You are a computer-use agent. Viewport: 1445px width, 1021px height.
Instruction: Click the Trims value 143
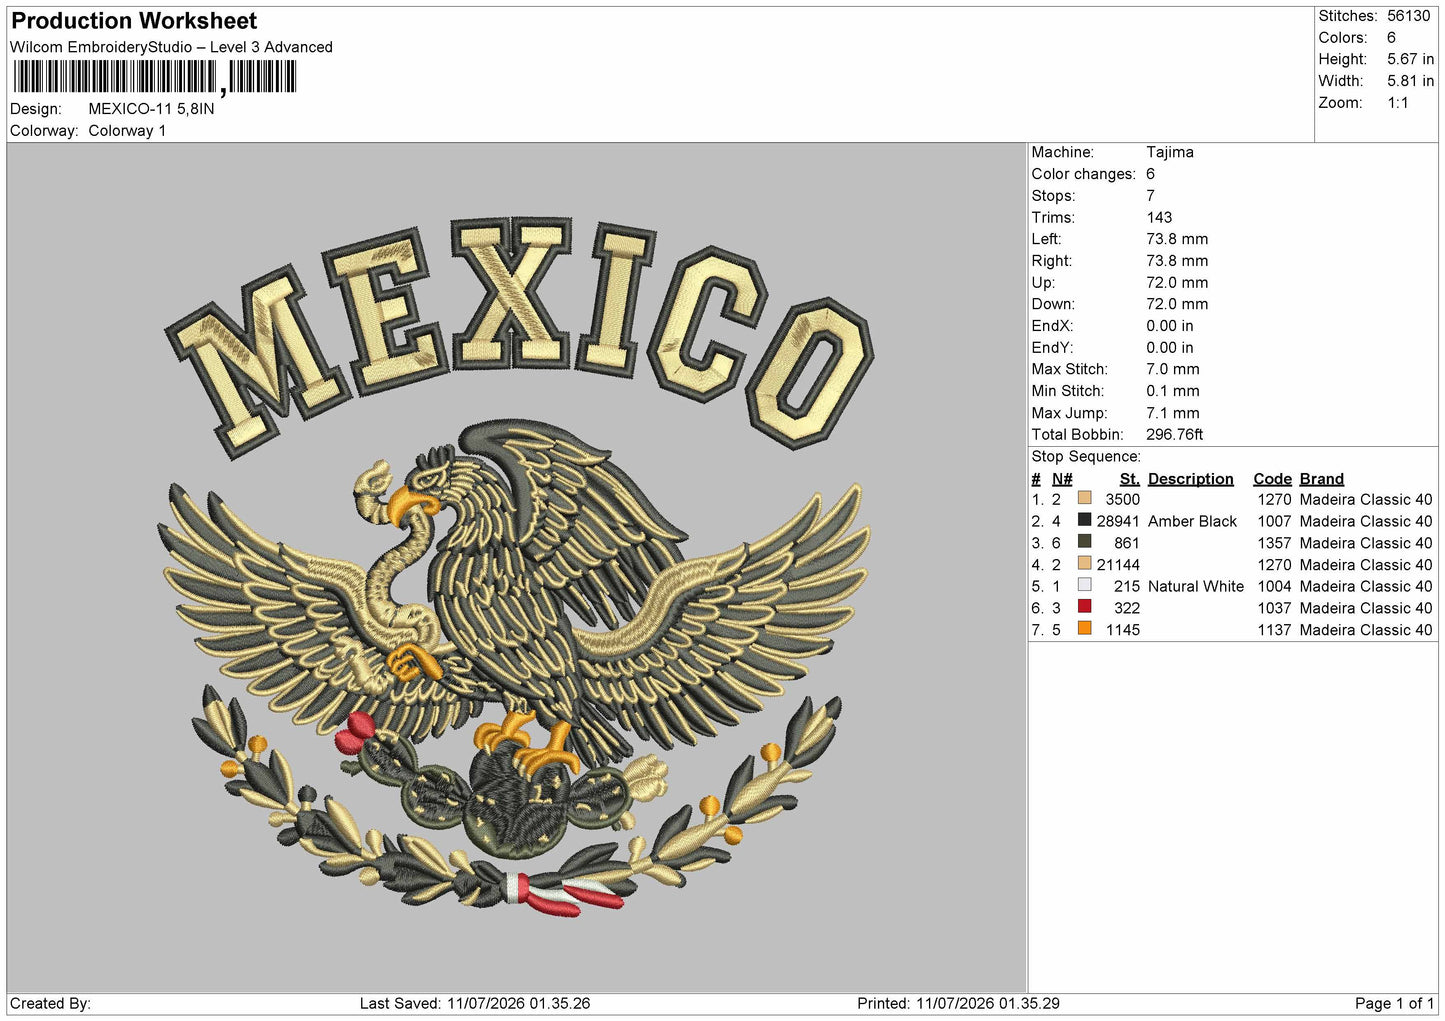pos(1159,218)
